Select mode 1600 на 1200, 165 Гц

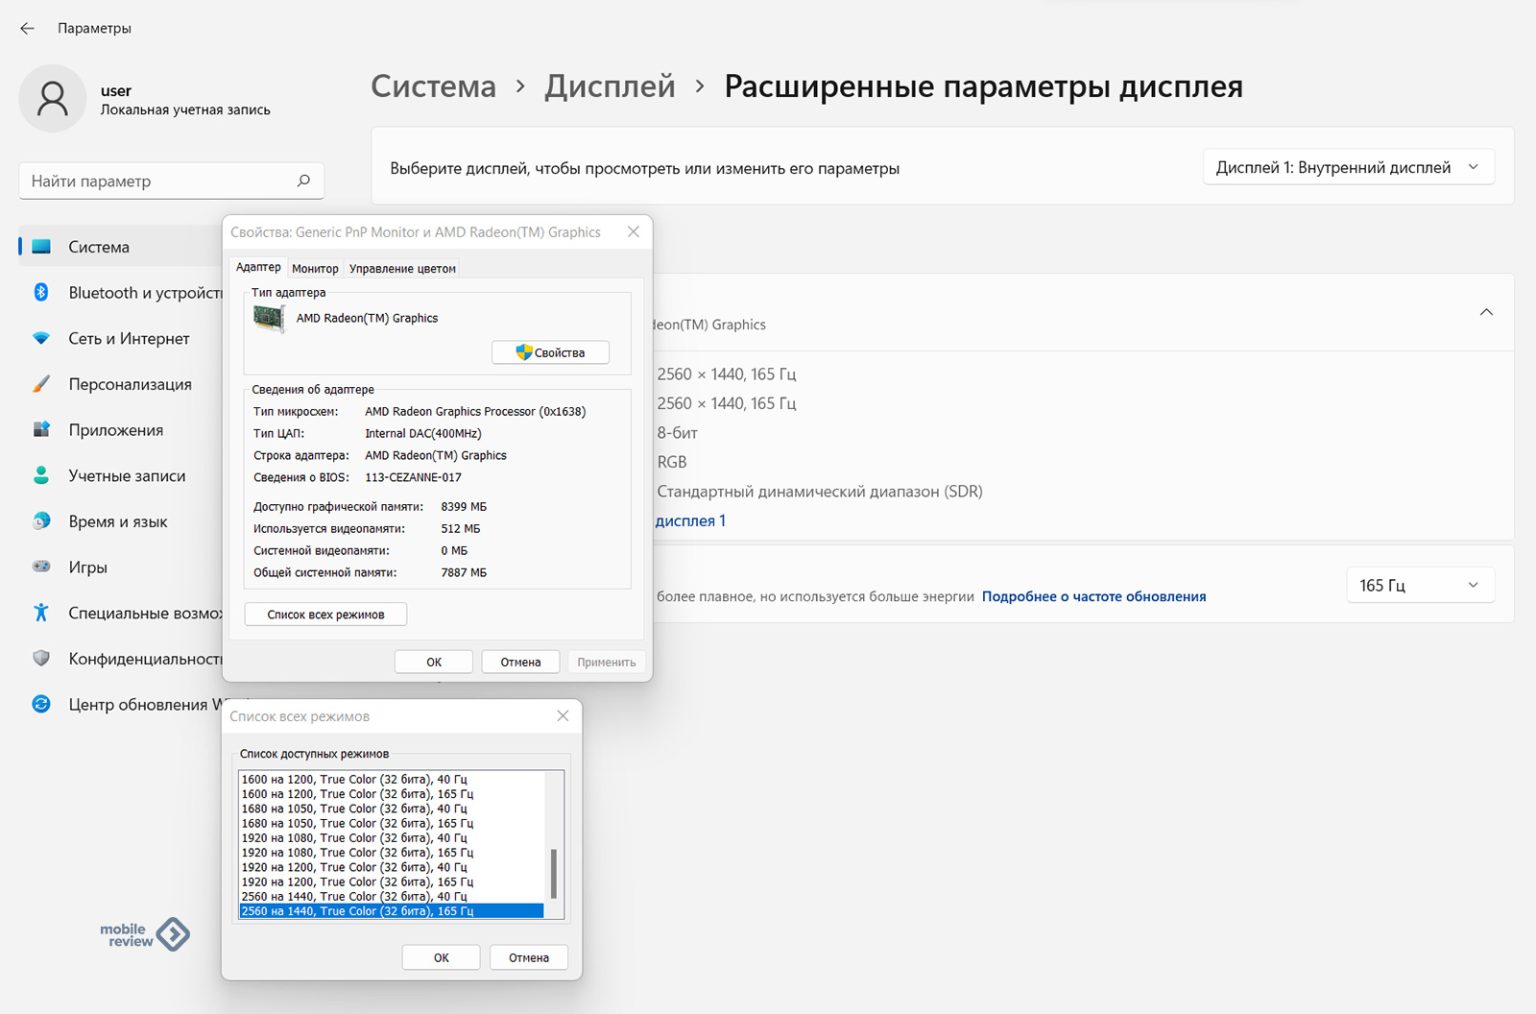tap(391, 794)
